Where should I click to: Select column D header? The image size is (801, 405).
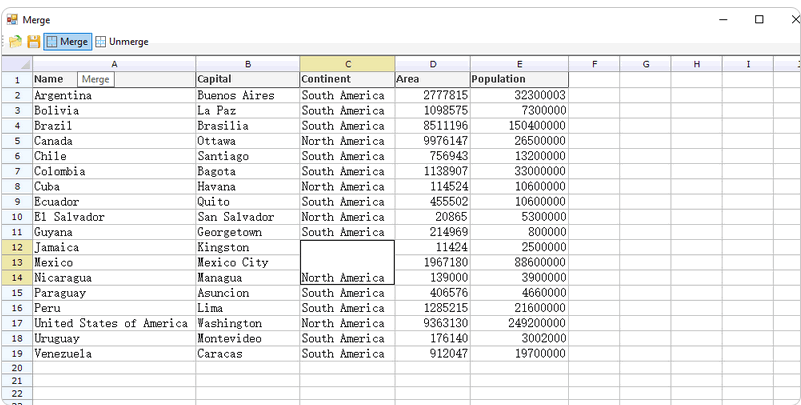433,64
